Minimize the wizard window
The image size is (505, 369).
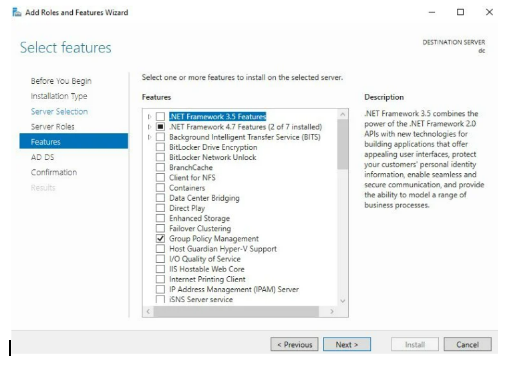(x=432, y=12)
